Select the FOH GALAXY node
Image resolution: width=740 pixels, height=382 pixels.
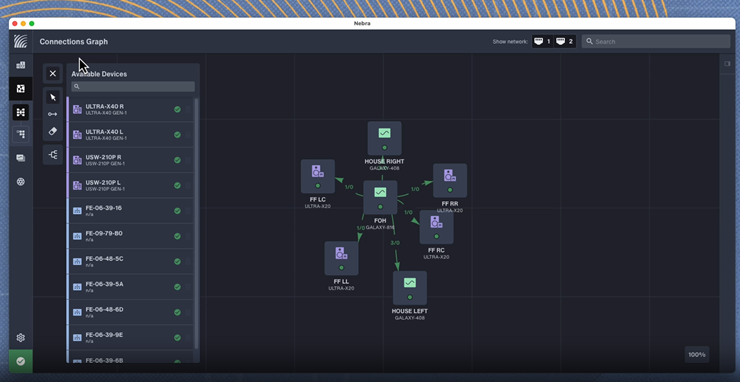pos(380,197)
